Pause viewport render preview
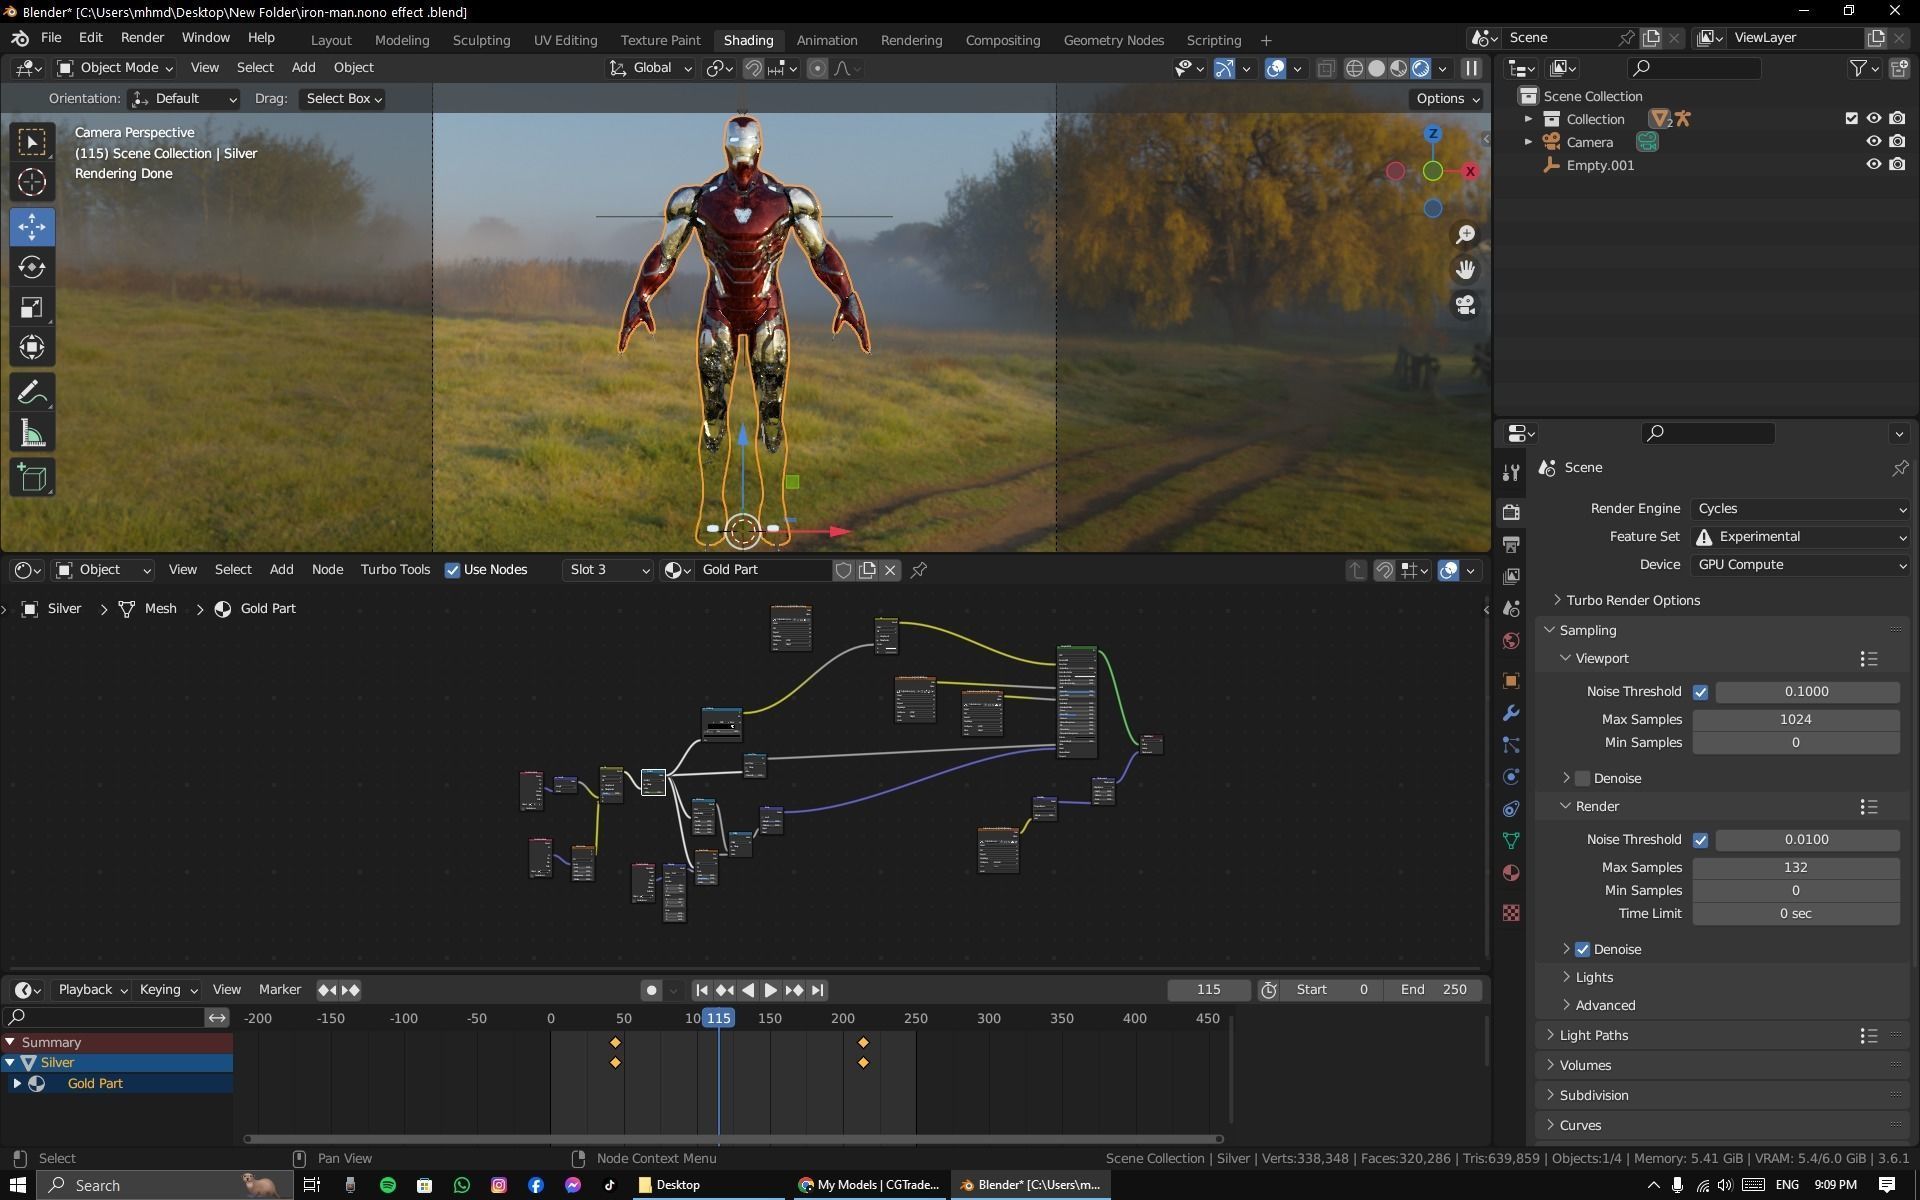Screen dimensions: 1920x1200 [1471, 68]
